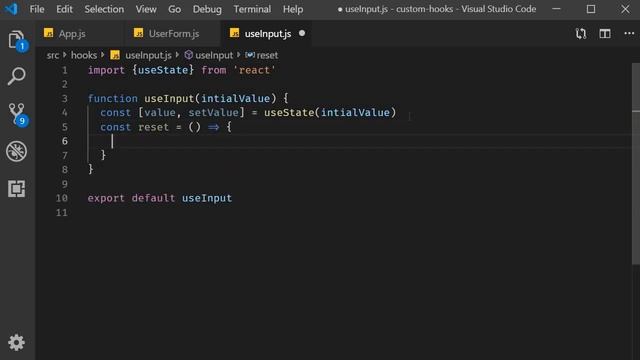Expand the hooks breadcrumb folder

(84, 55)
